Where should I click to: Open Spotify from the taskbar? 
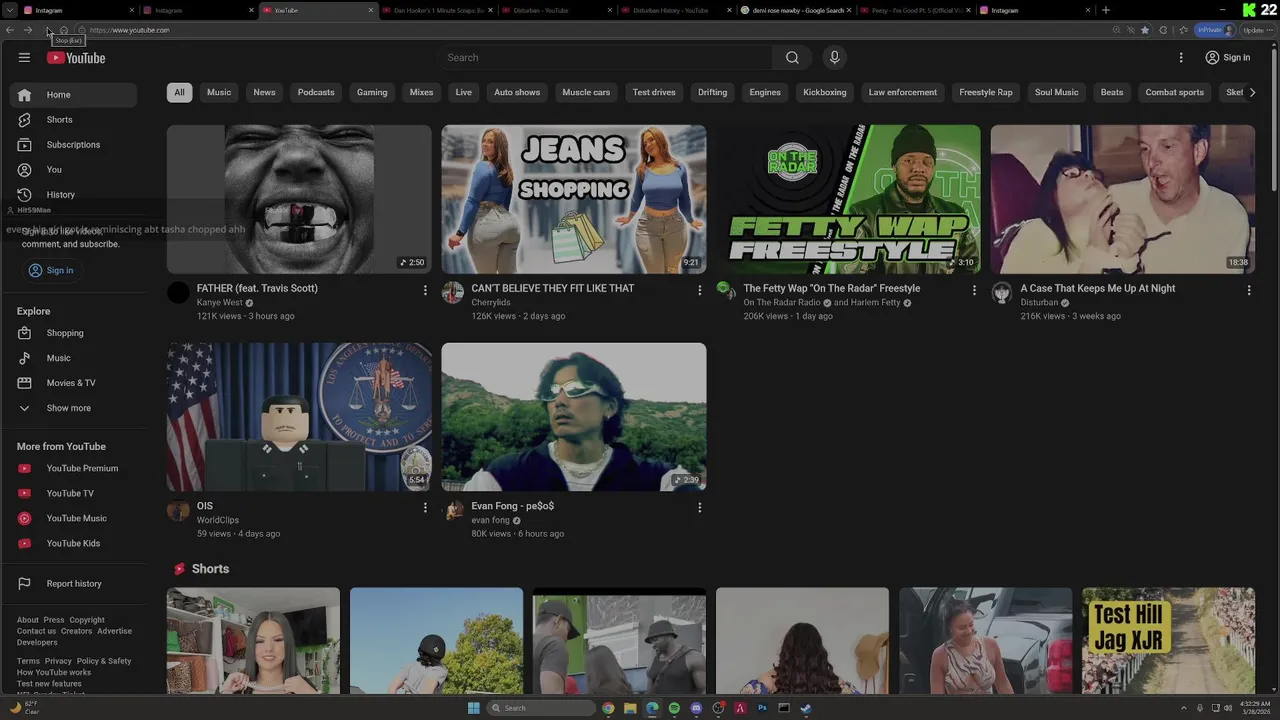(x=674, y=708)
